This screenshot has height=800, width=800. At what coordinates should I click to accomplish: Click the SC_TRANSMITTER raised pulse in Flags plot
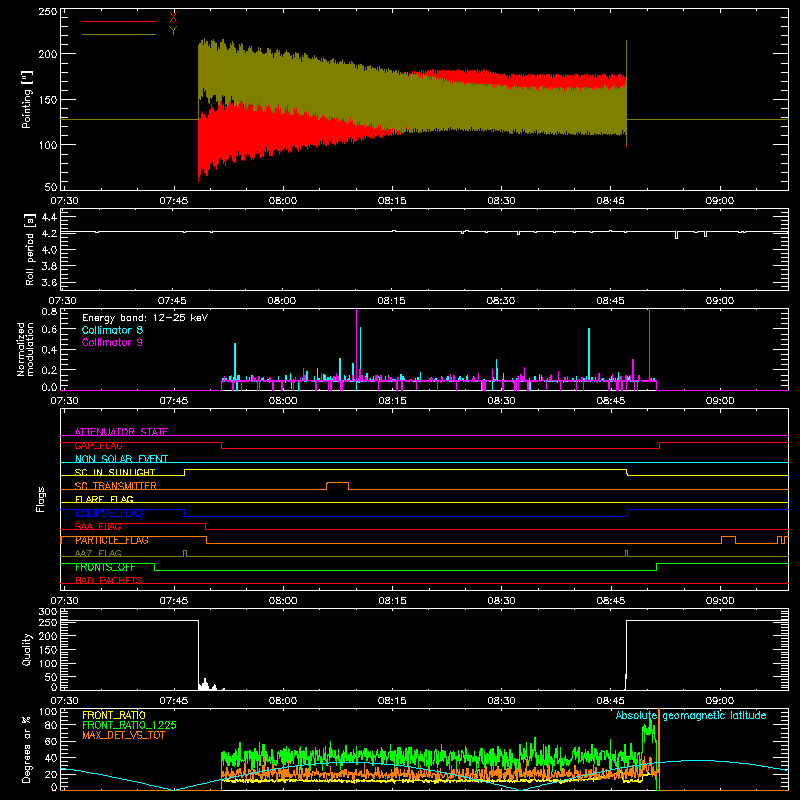(338, 485)
